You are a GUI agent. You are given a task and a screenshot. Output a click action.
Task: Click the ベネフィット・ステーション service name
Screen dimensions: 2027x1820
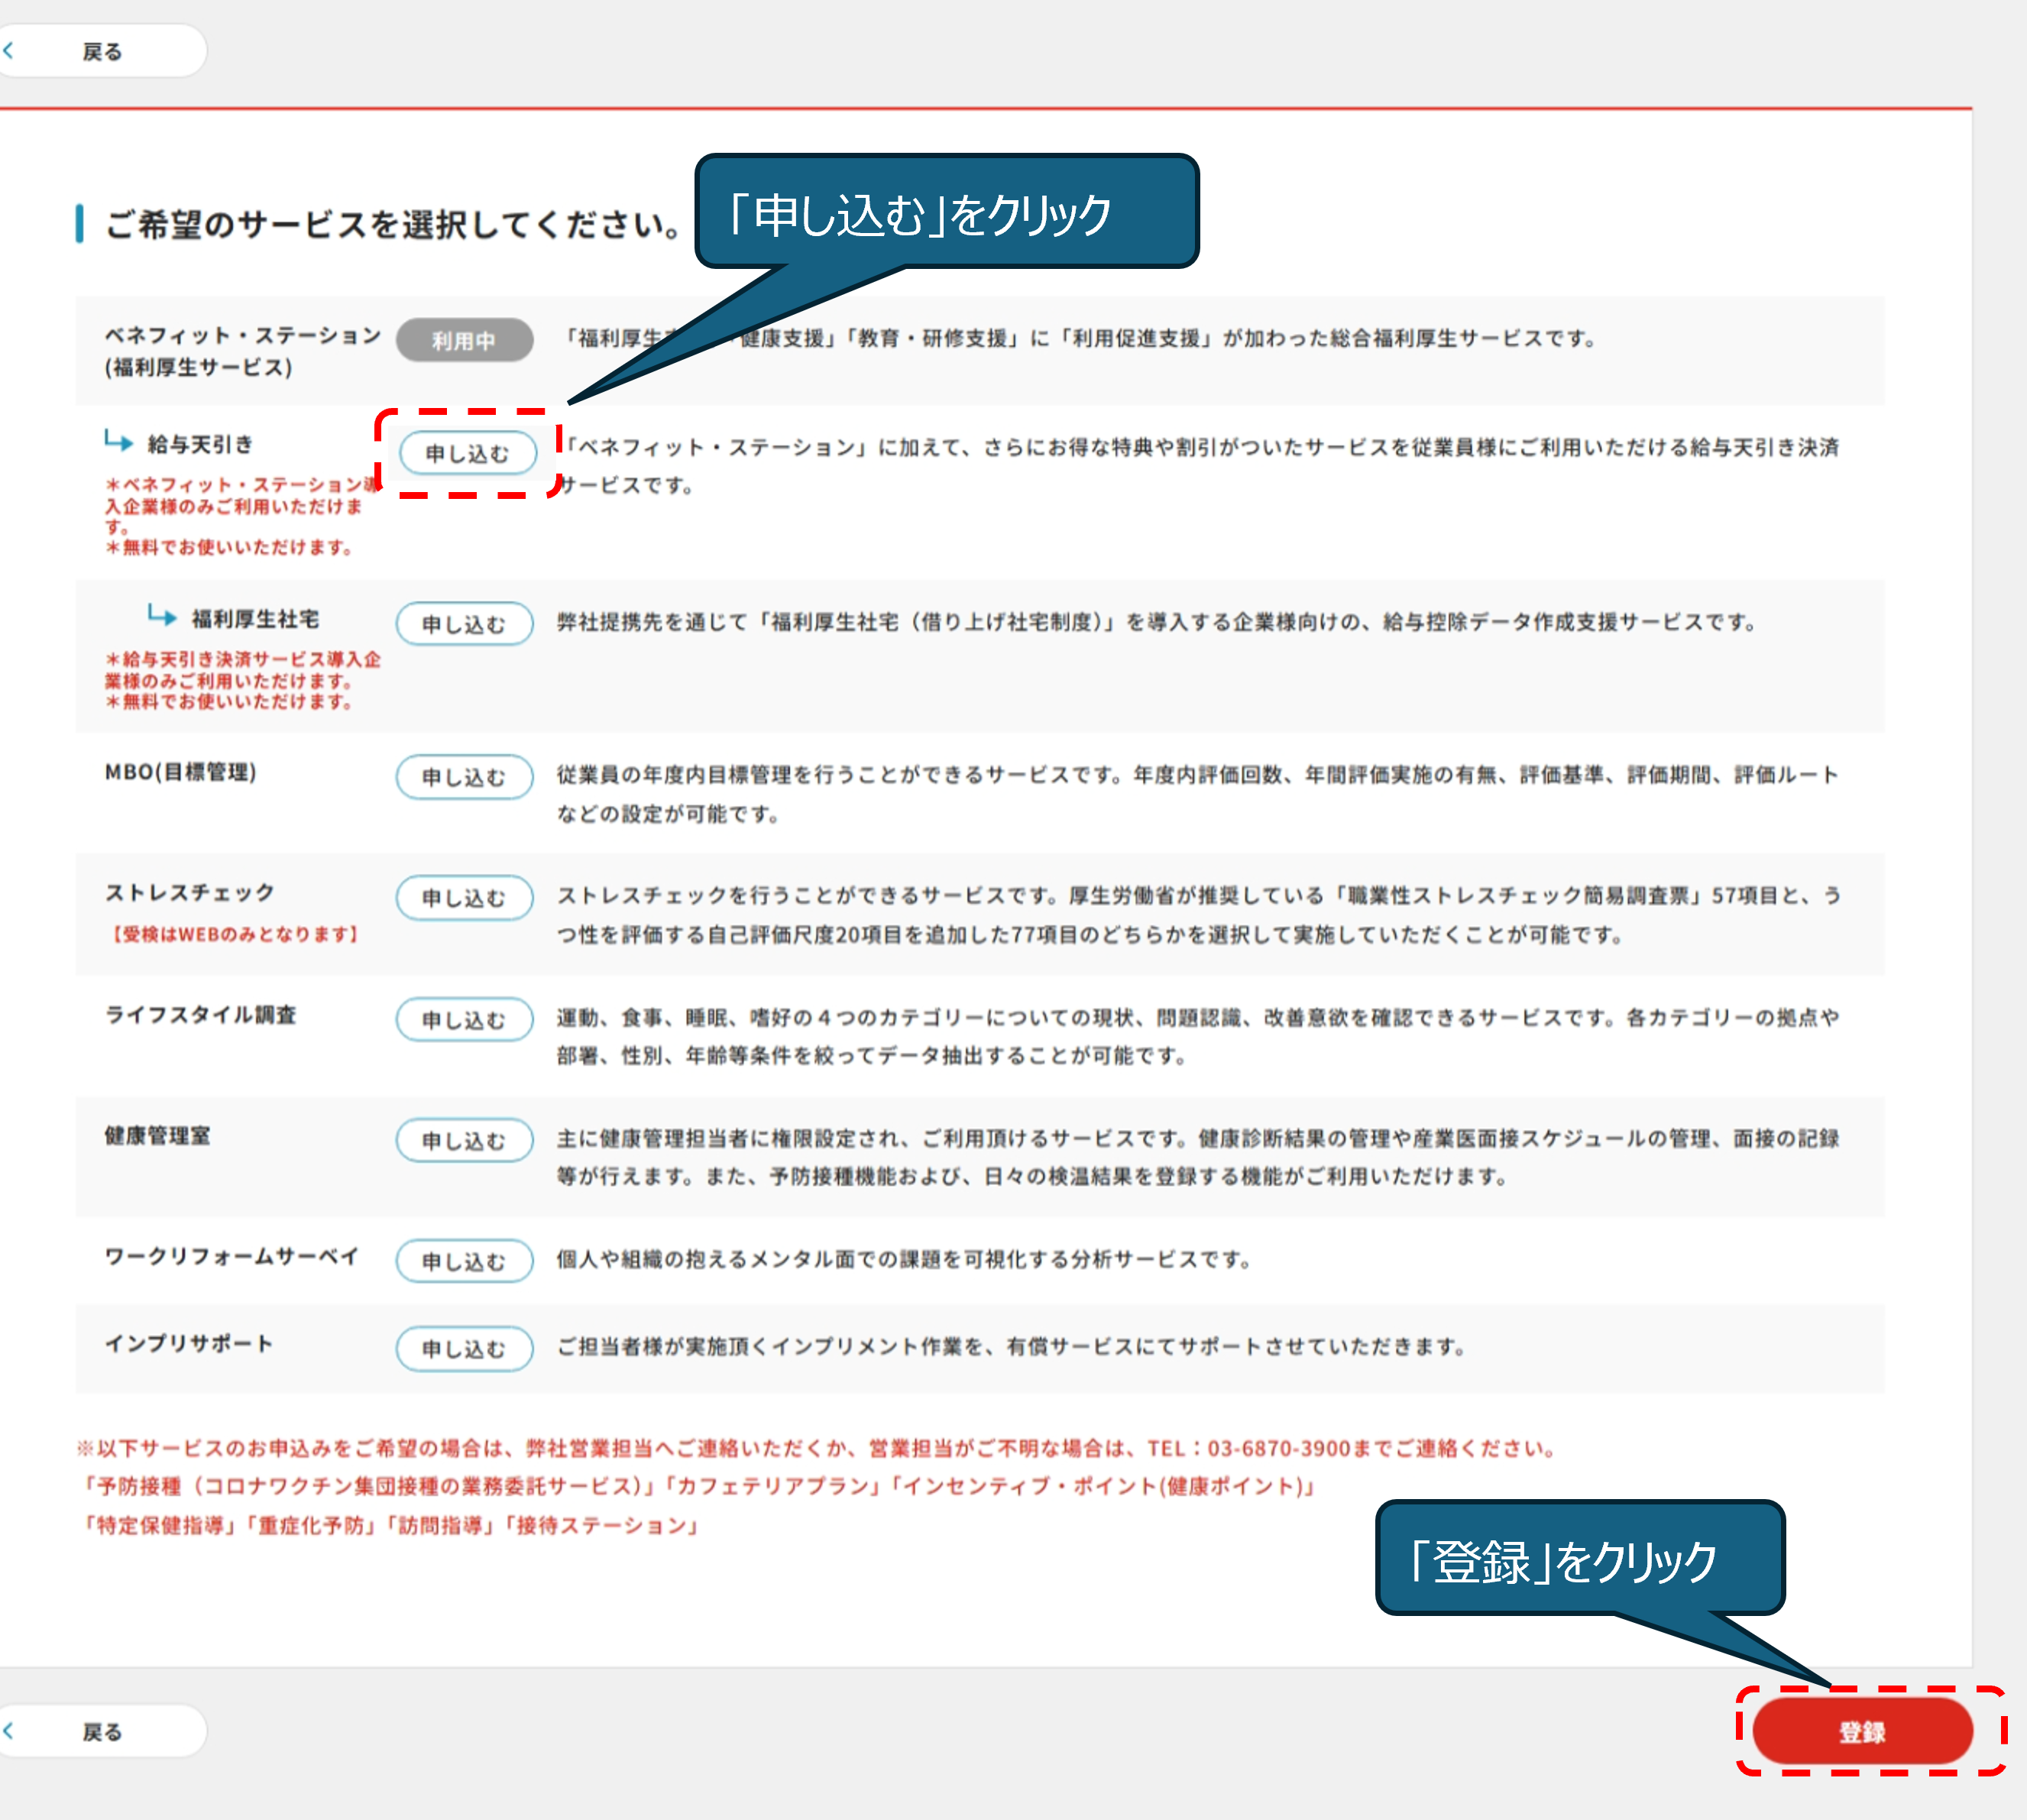[x=243, y=336]
